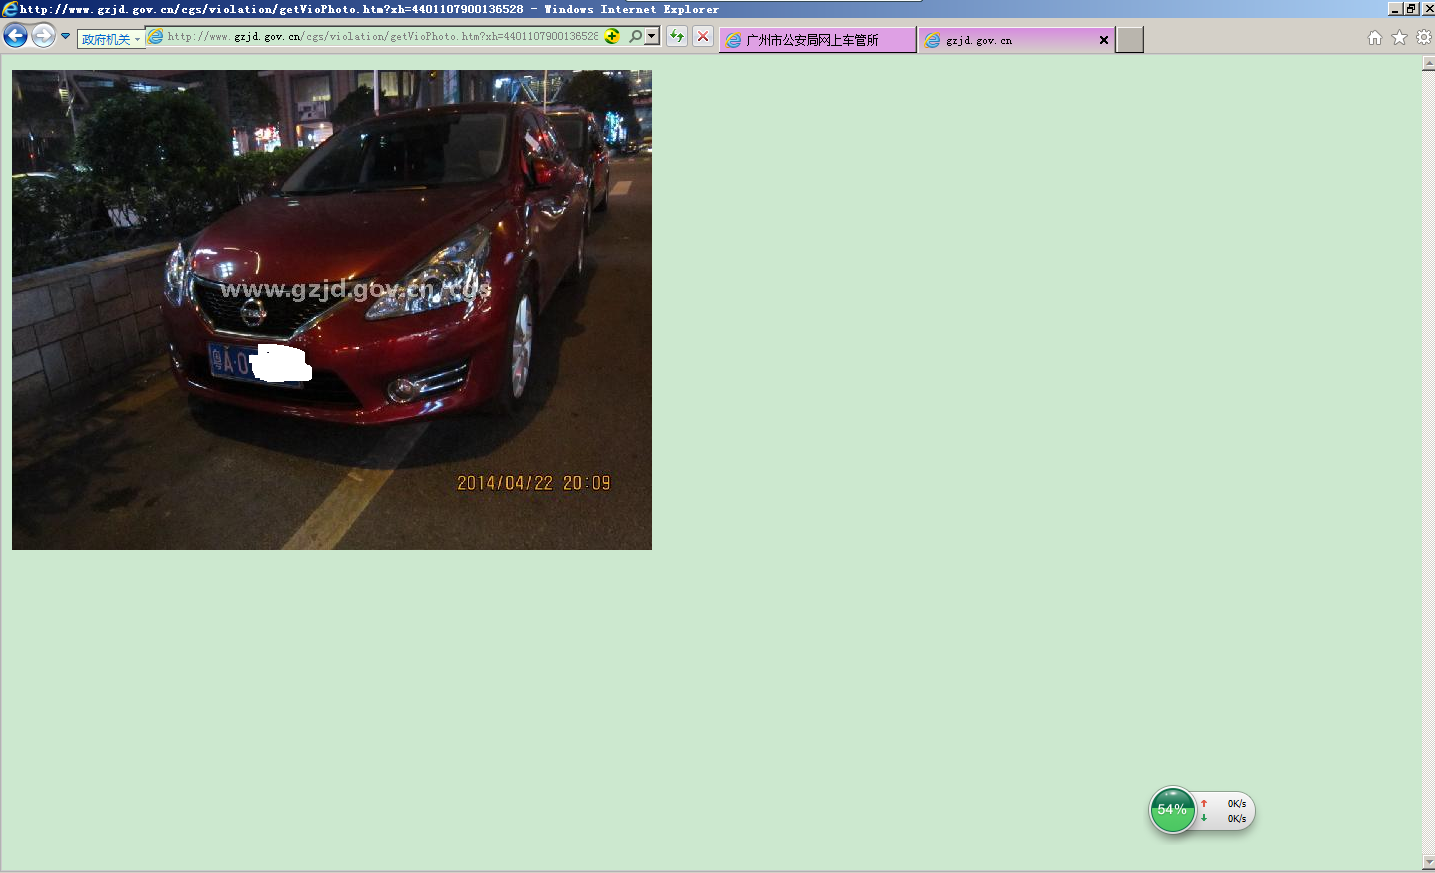This screenshot has width=1435, height=873.
Task: Click the green 54% memory indicator ball
Action: [1172, 810]
